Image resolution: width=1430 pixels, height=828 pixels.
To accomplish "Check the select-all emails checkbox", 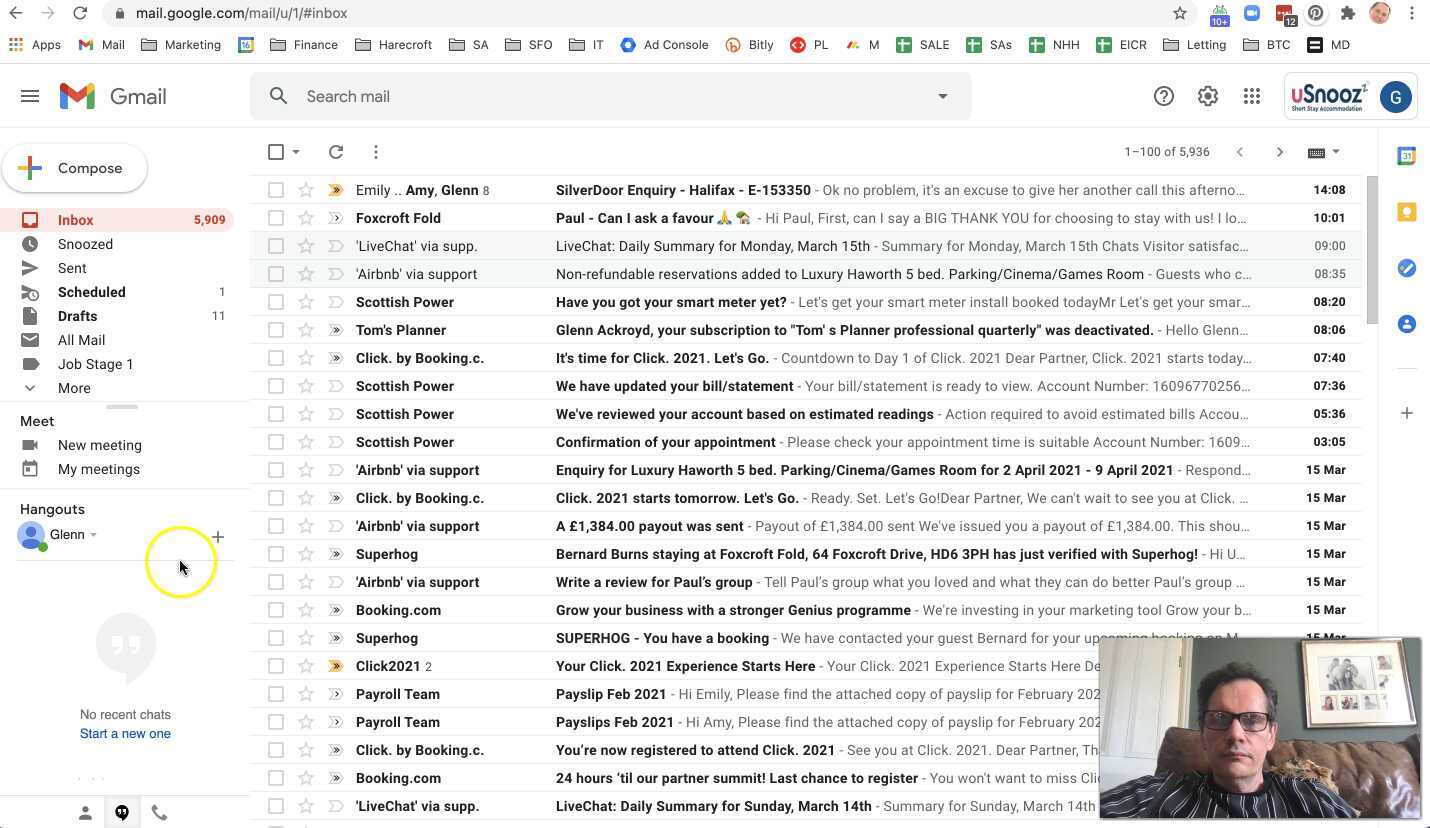I will point(276,152).
